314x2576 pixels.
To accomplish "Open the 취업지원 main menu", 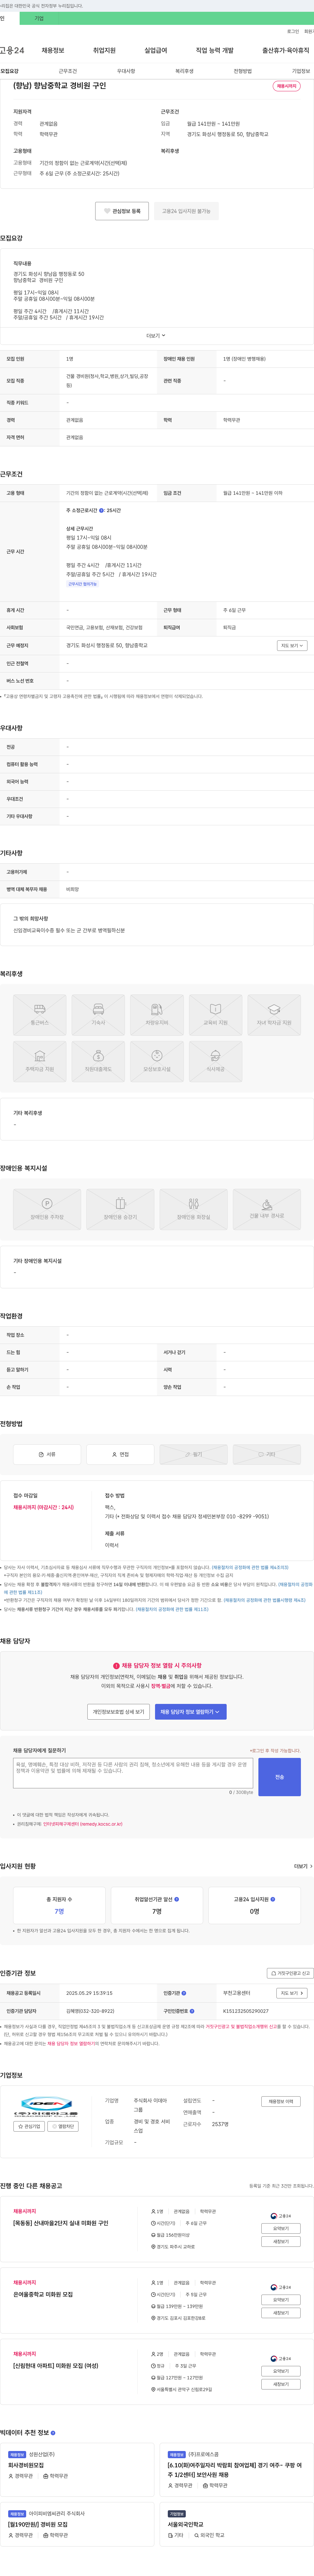I will click(104, 50).
